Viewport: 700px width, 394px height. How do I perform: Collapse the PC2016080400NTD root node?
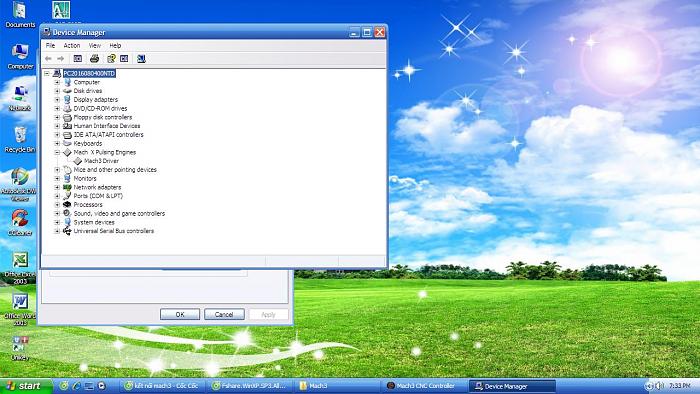pos(46,73)
